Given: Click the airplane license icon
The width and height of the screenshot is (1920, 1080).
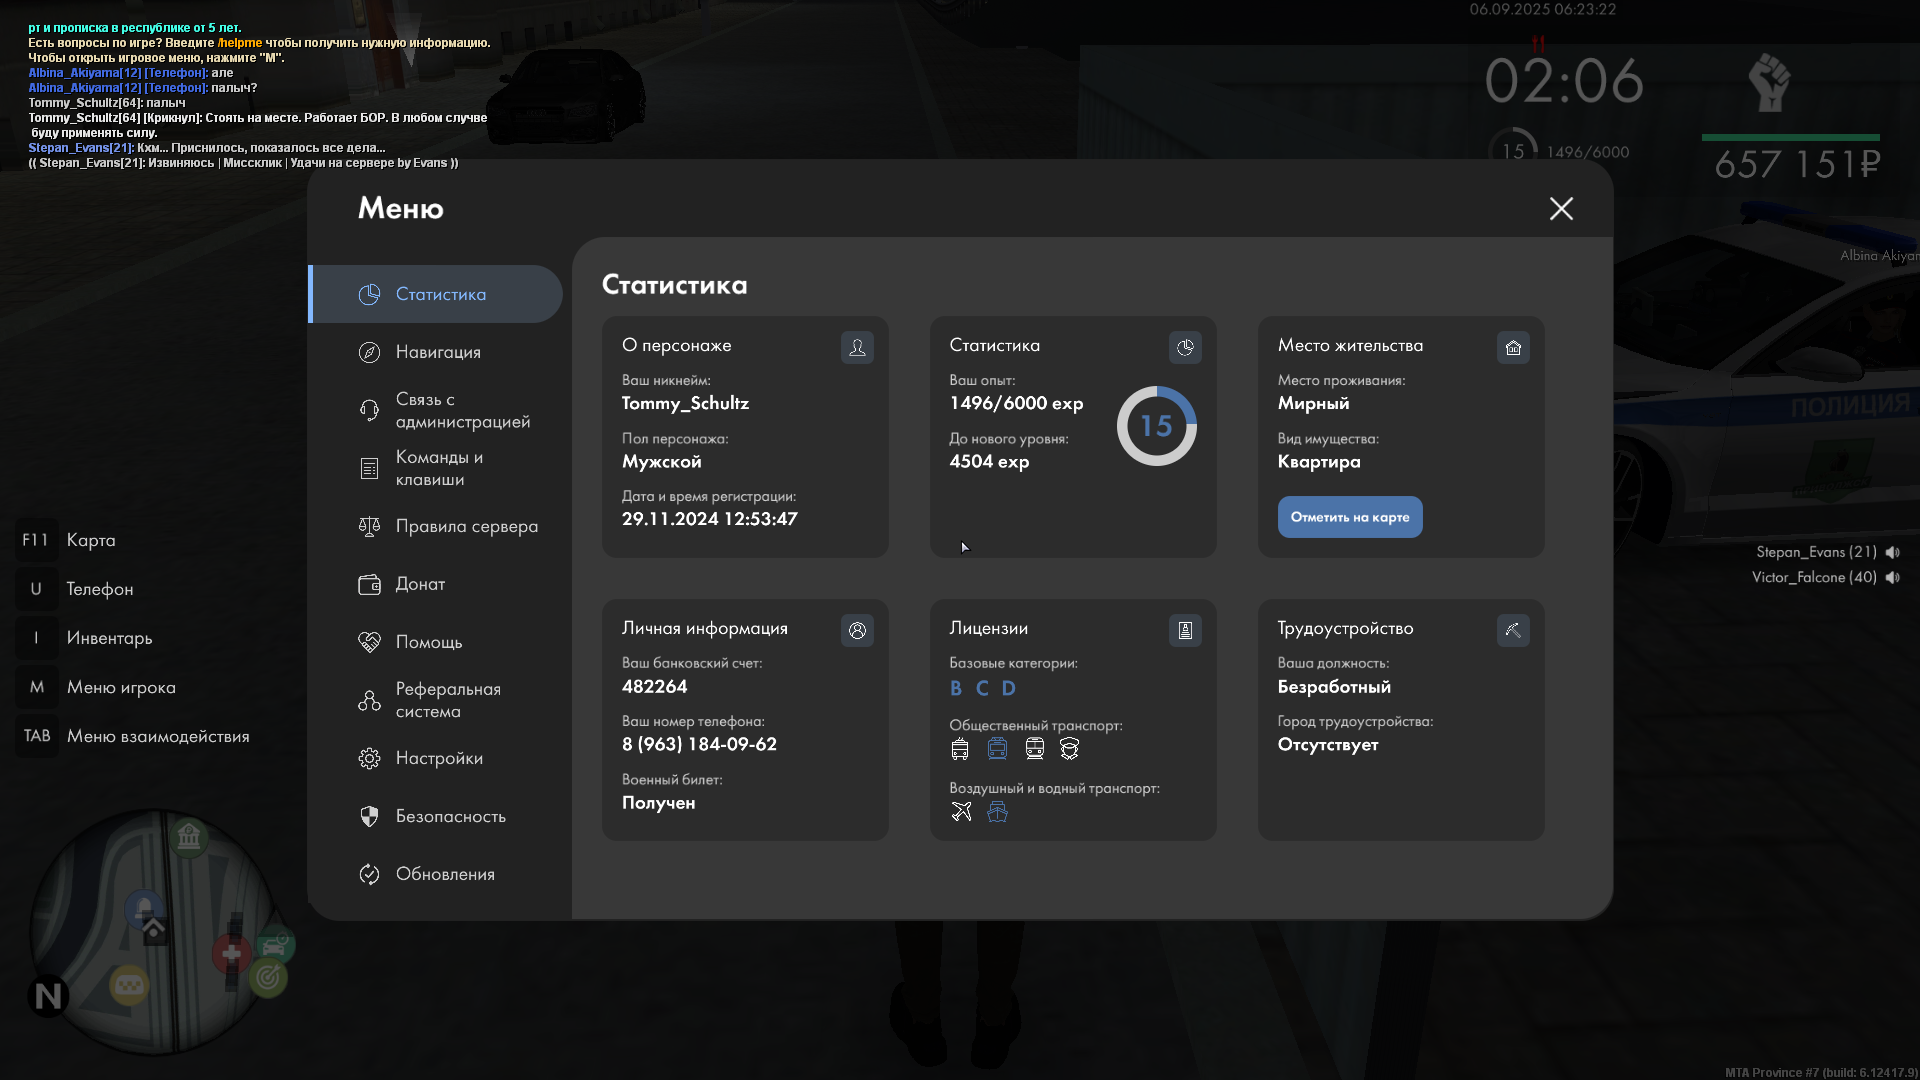Looking at the screenshot, I should coord(961,812).
